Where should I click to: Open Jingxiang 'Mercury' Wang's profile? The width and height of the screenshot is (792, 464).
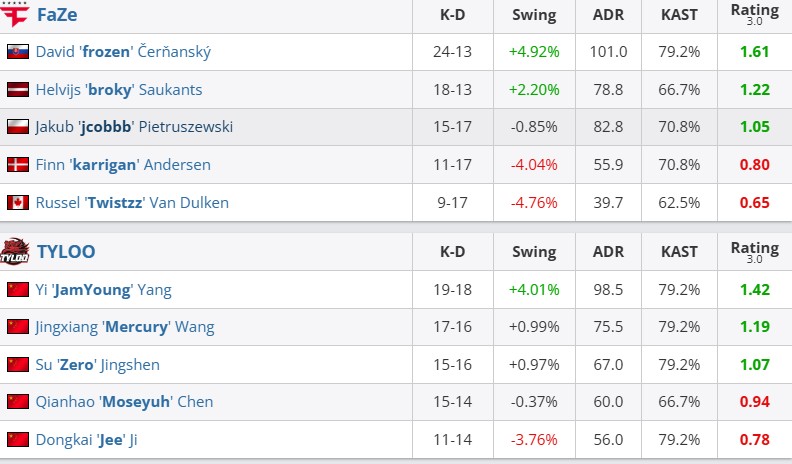124,327
